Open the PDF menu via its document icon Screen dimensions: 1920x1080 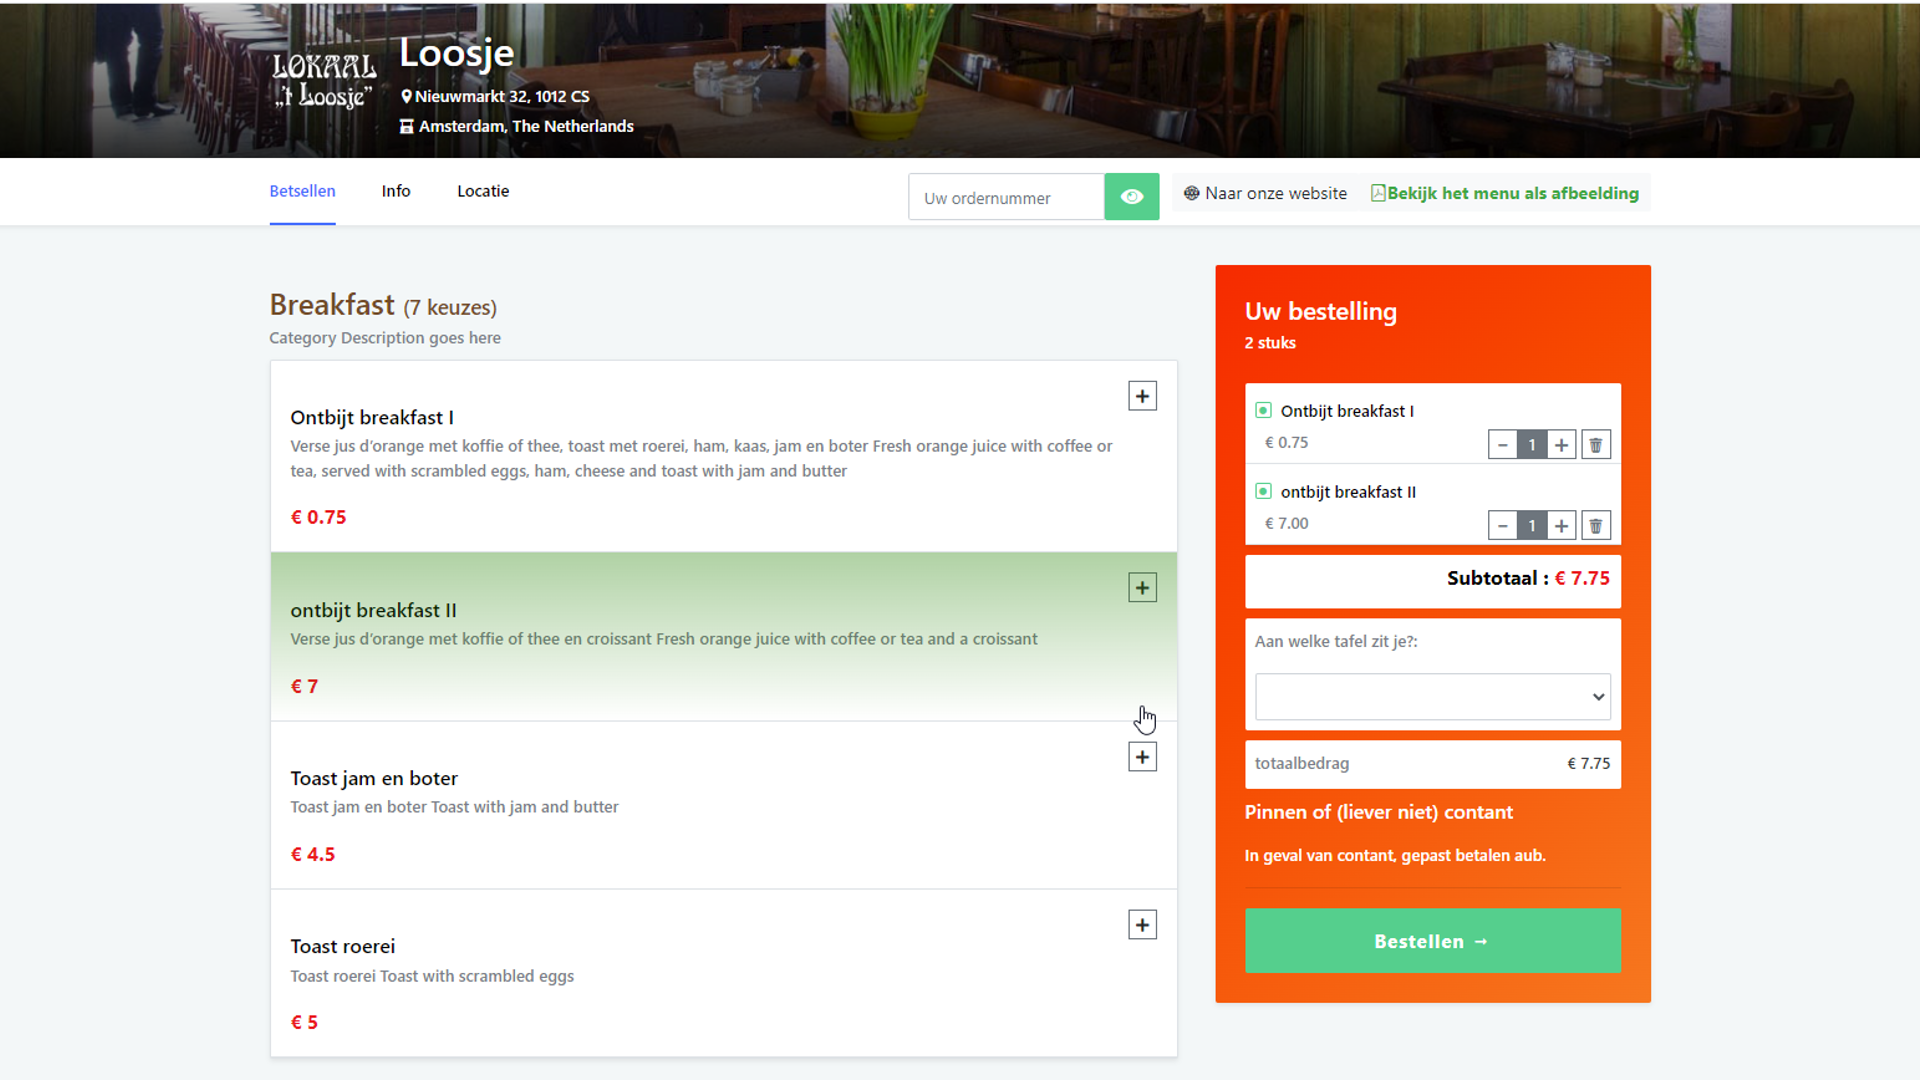point(1379,192)
